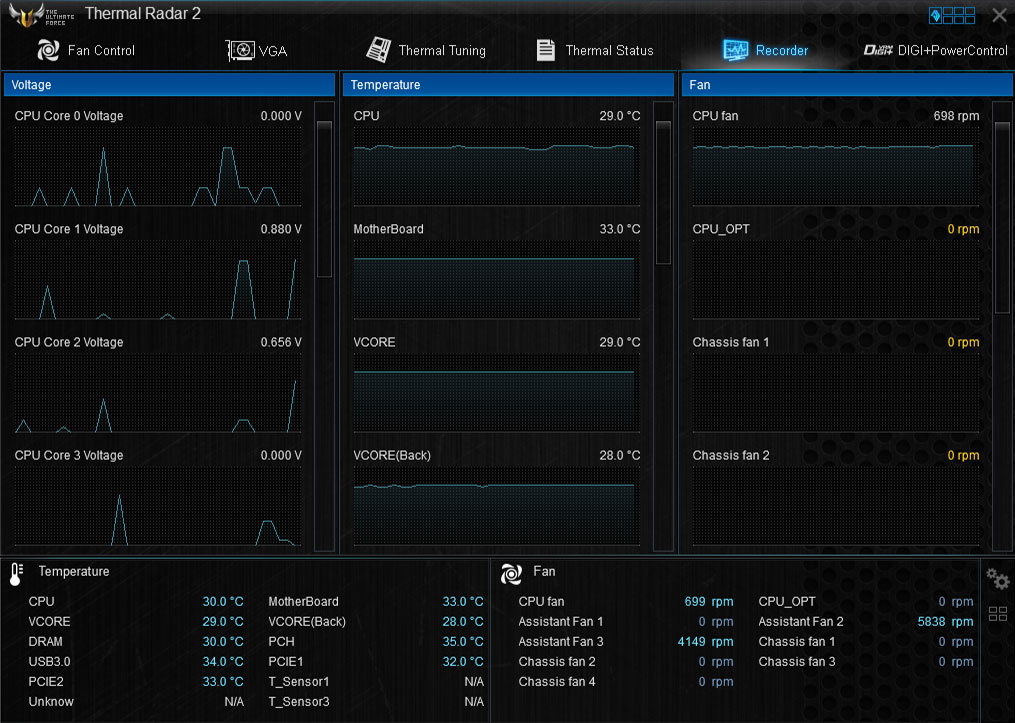Click the CPU fan 698 rpm graph
Viewport: 1015px width, 723px height.
point(836,166)
